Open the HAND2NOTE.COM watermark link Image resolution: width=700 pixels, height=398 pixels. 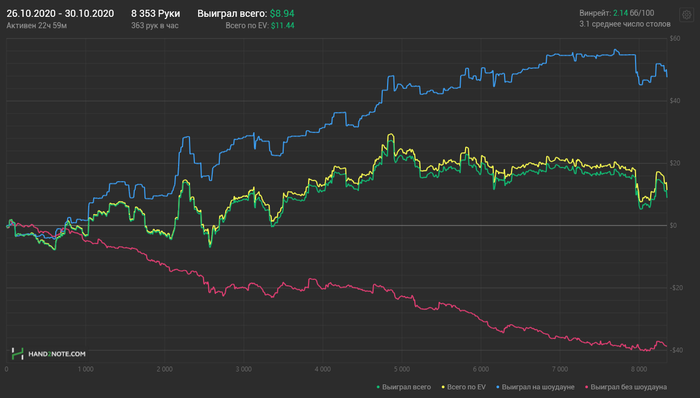pos(57,354)
